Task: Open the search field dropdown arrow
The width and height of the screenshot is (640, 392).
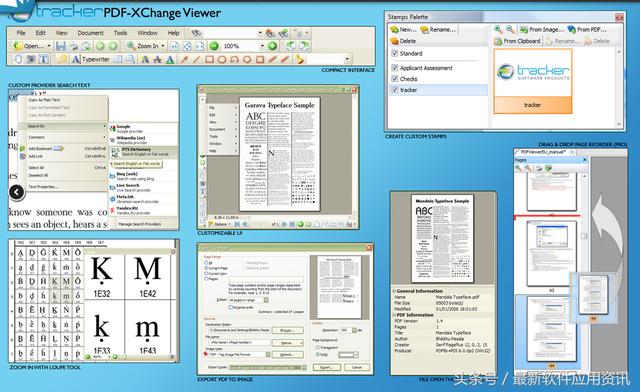Action: [260, 33]
